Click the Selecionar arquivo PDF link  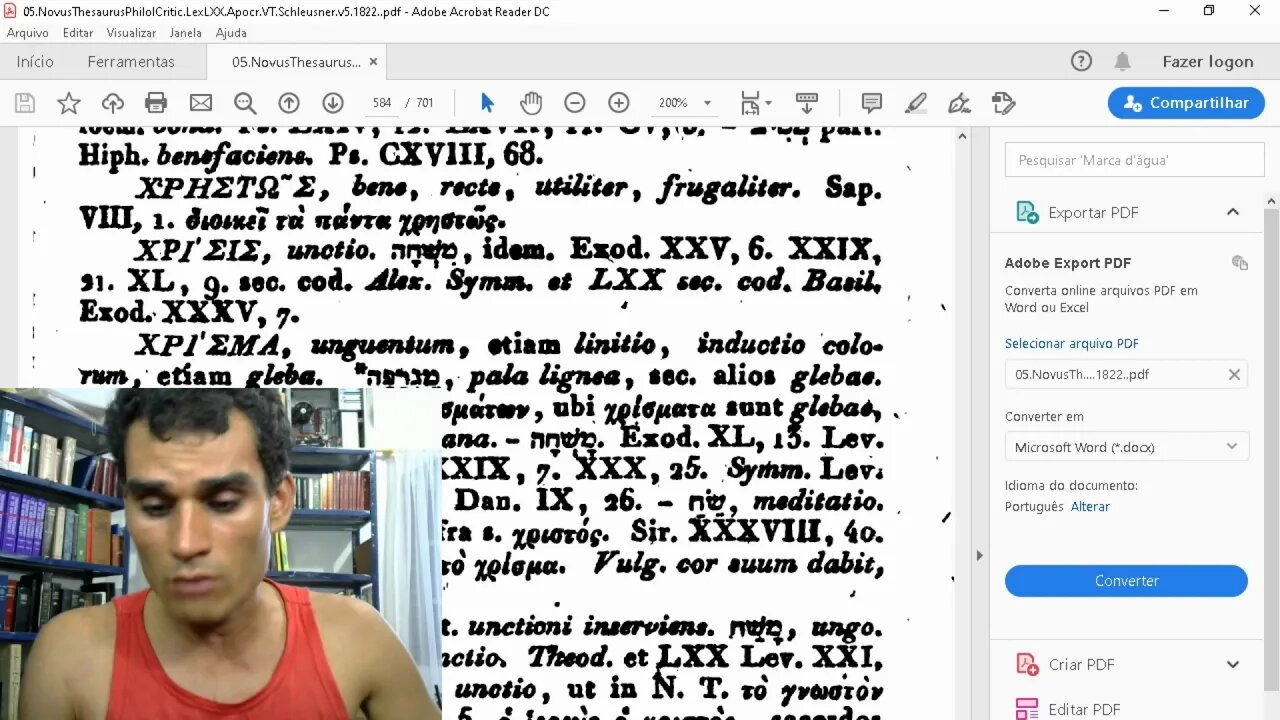point(1071,343)
